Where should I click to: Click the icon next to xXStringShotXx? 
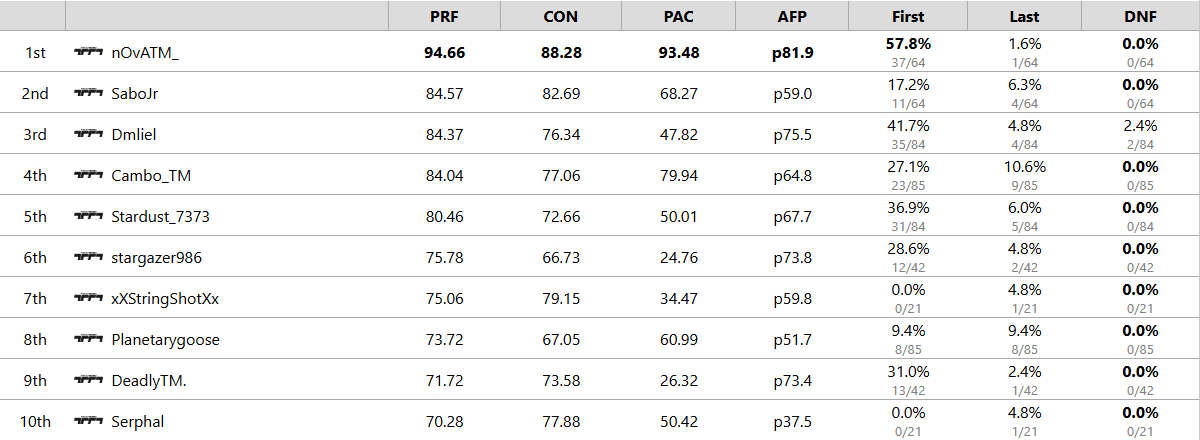(x=89, y=298)
